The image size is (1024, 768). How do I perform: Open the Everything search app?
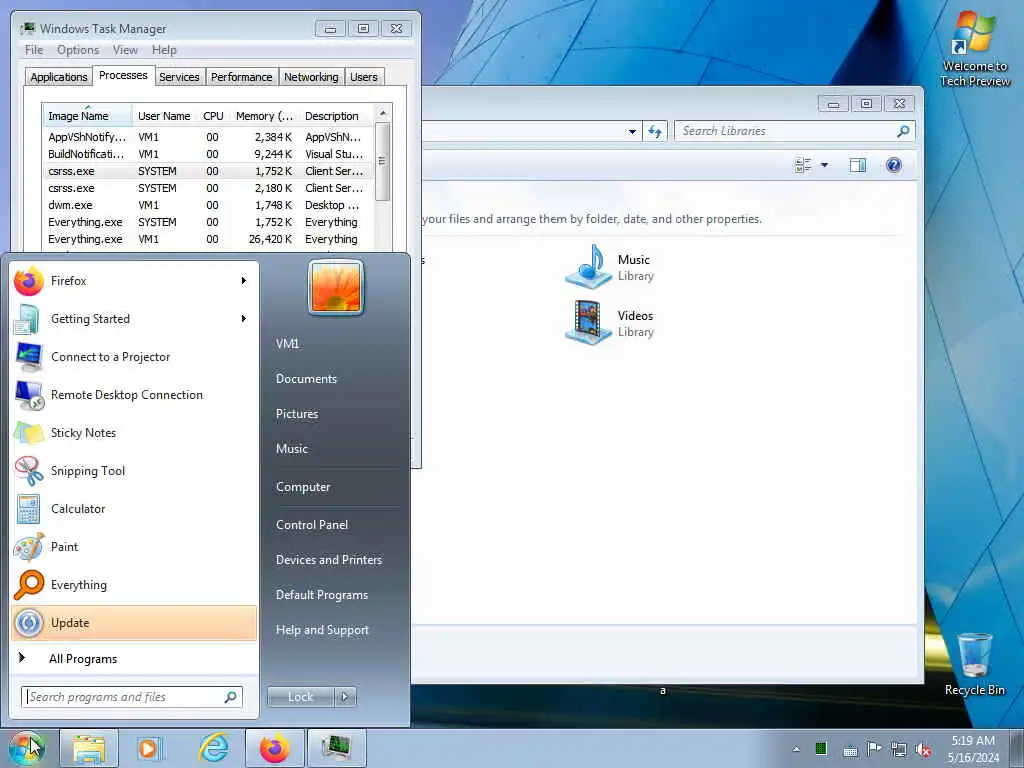click(x=134, y=584)
